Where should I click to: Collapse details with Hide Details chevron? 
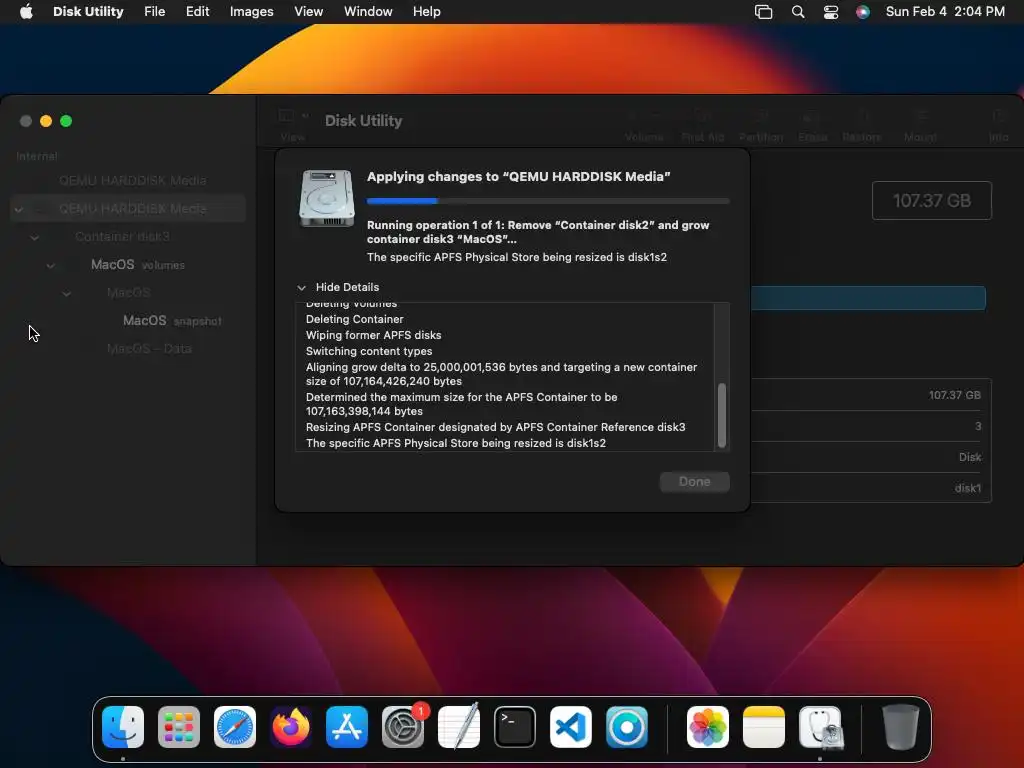point(301,287)
